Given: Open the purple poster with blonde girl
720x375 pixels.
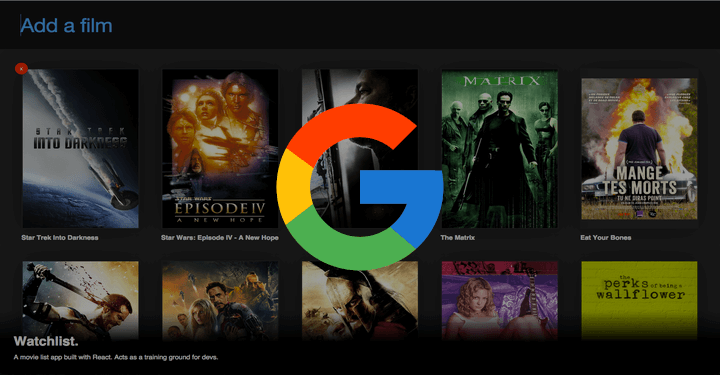Looking at the screenshot, I should pos(500,301).
